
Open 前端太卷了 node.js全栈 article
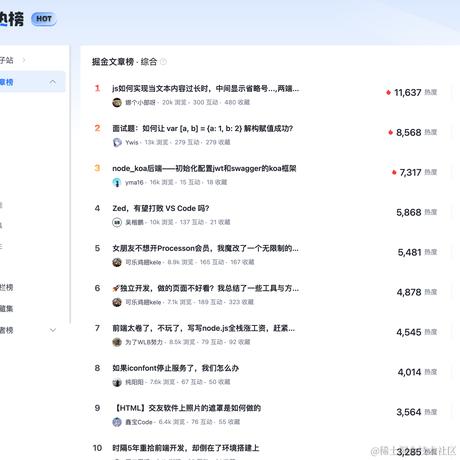203,328
